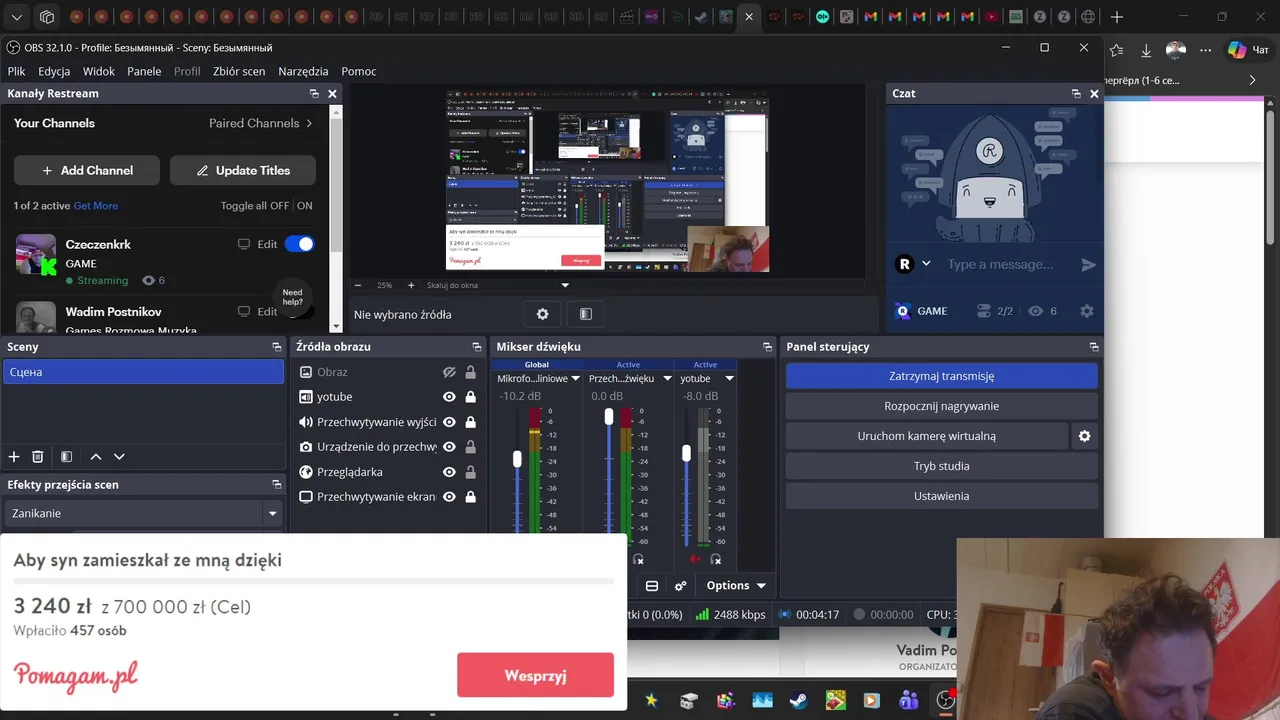Image resolution: width=1280 pixels, height=720 pixels.
Task: Toggle mixer layout icon beside Options
Action: (652, 586)
